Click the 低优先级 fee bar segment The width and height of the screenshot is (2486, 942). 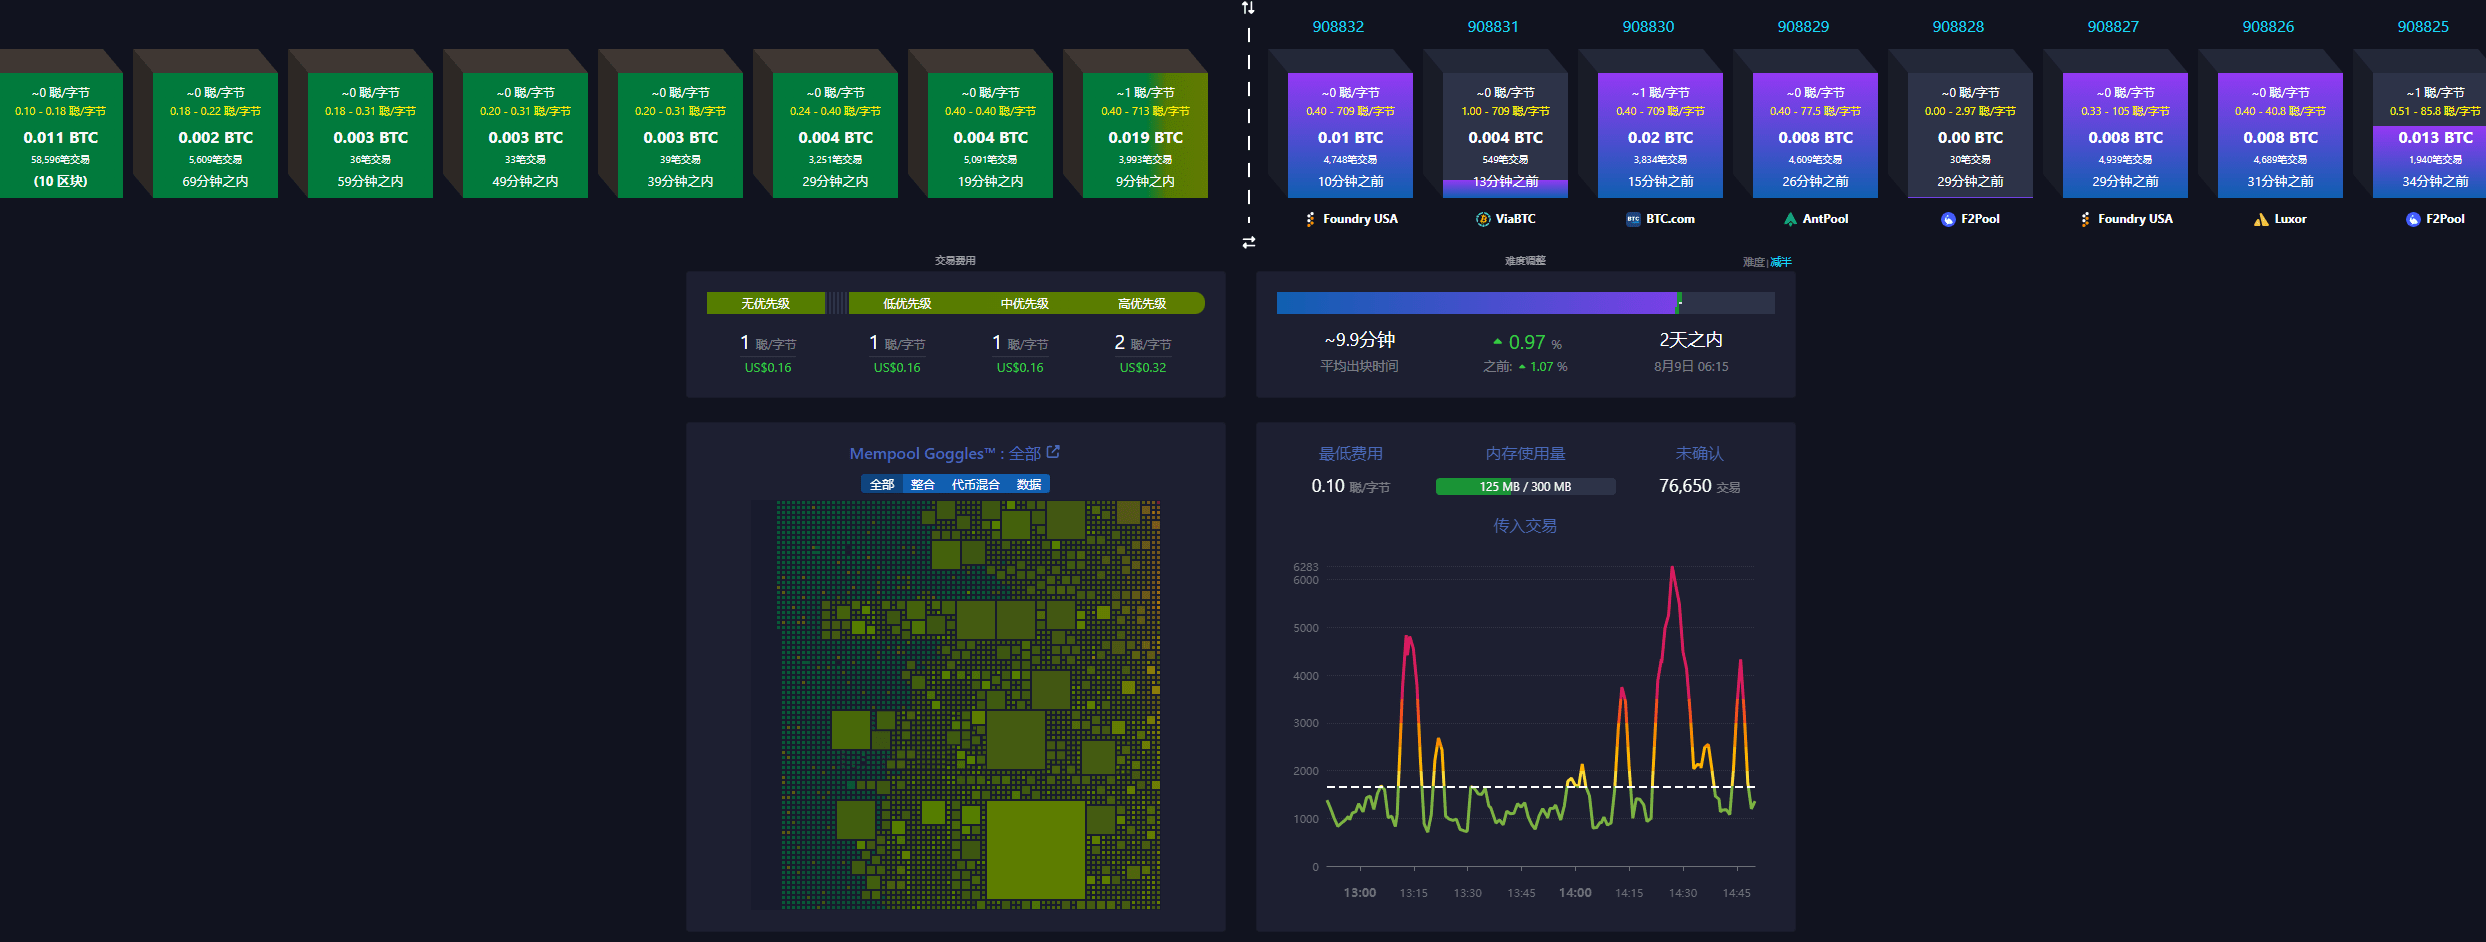pos(907,303)
